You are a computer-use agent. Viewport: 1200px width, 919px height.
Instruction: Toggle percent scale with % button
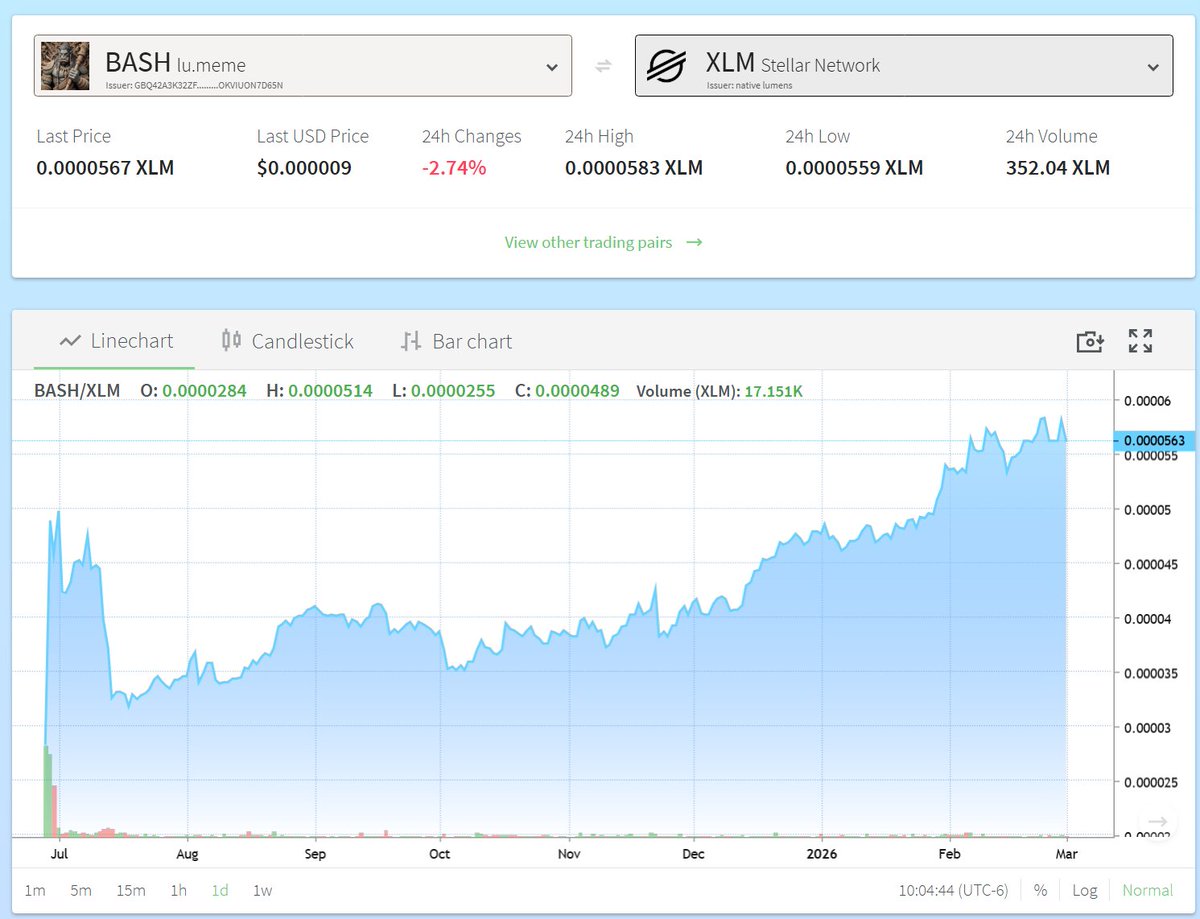(1041, 890)
